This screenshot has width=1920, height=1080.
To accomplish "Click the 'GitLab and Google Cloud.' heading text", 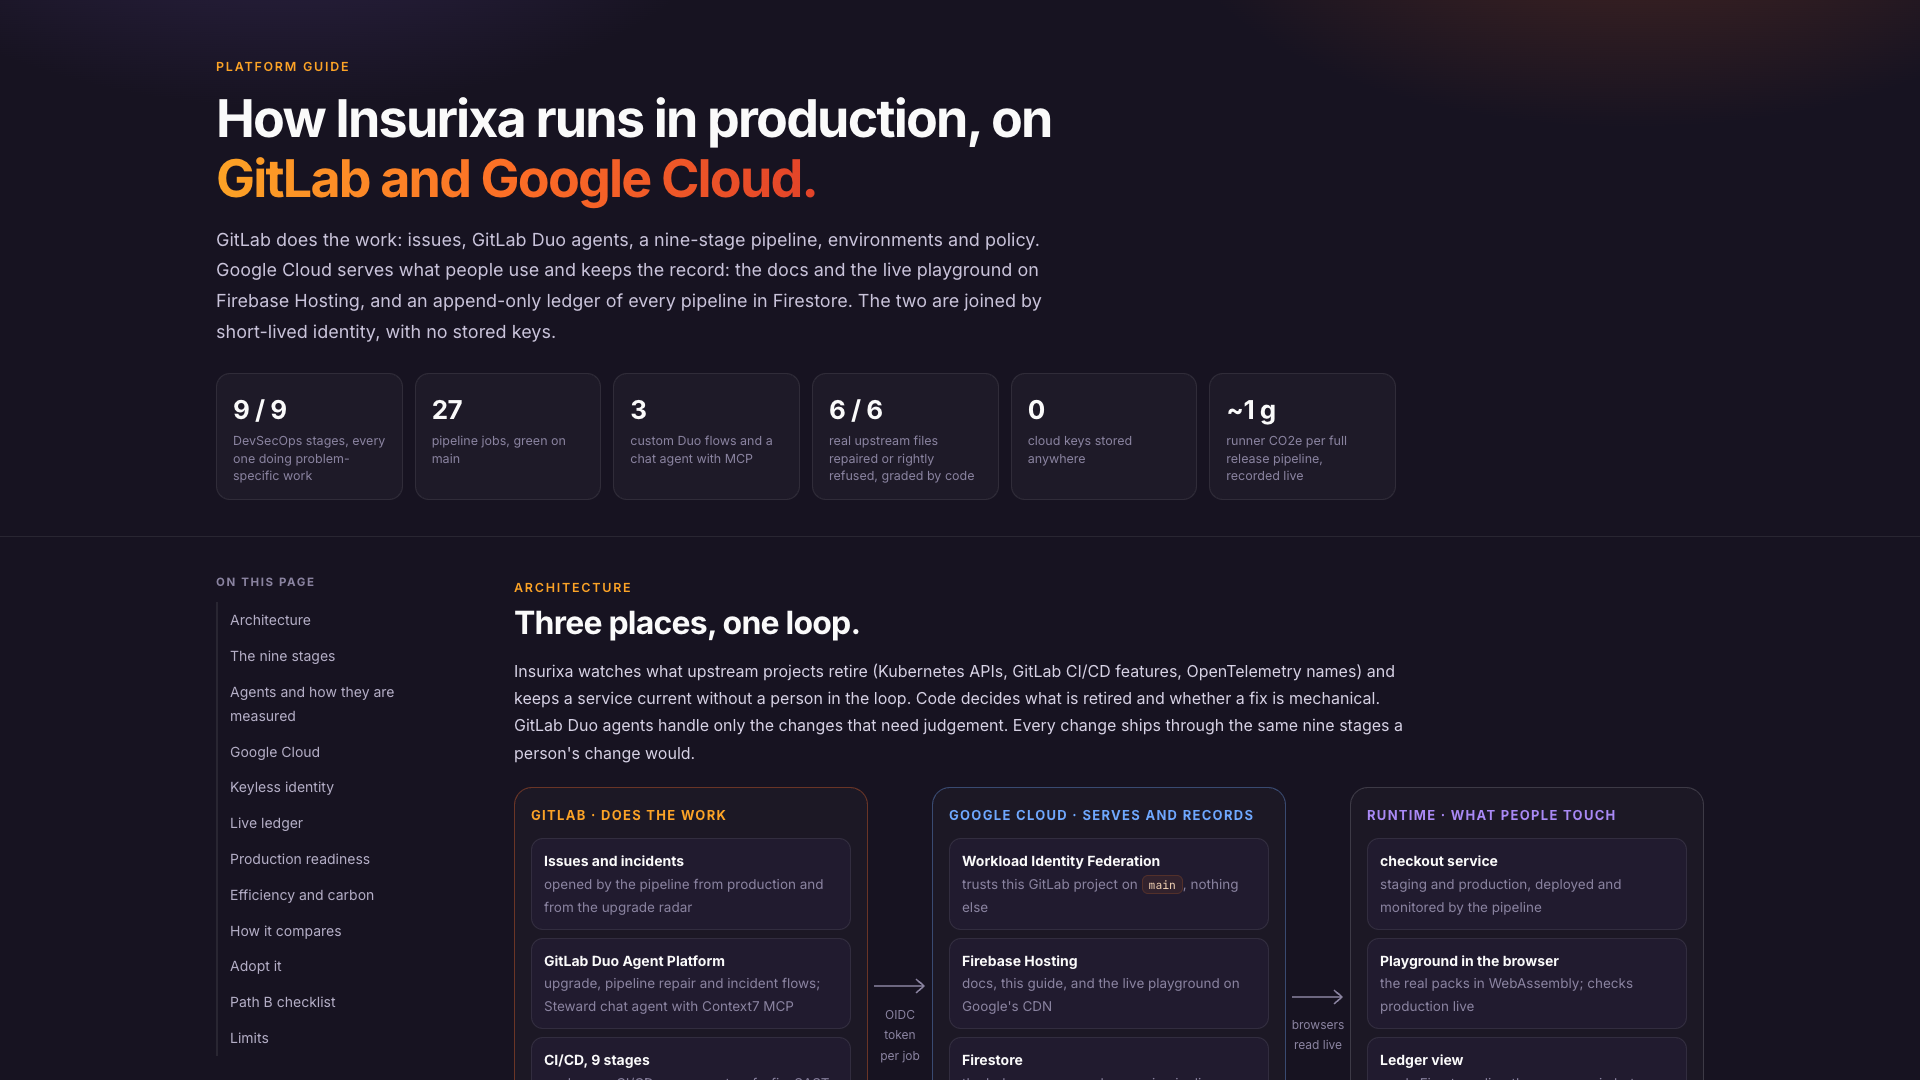I will 516,179.
